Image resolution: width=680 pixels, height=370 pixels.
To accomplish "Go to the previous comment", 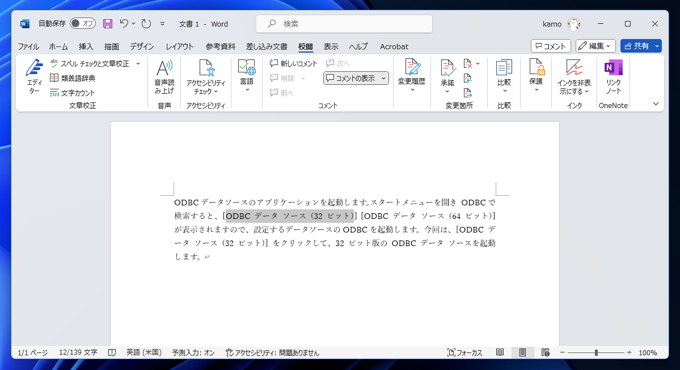I will tap(281, 93).
